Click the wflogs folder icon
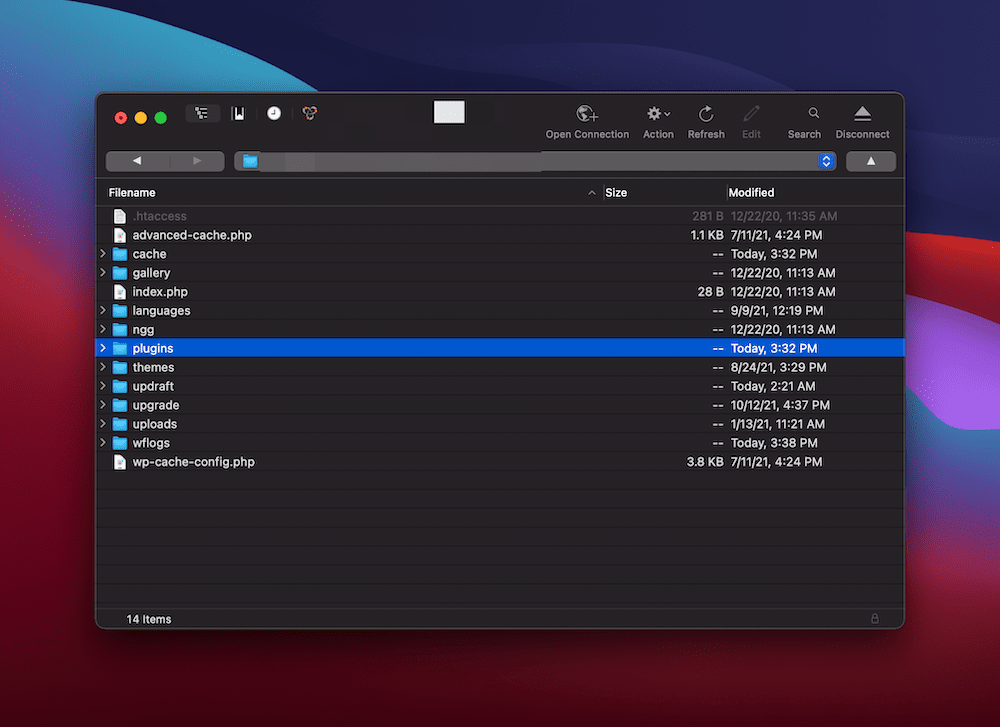The height and width of the screenshot is (727, 1000). [x=119, y=443]
